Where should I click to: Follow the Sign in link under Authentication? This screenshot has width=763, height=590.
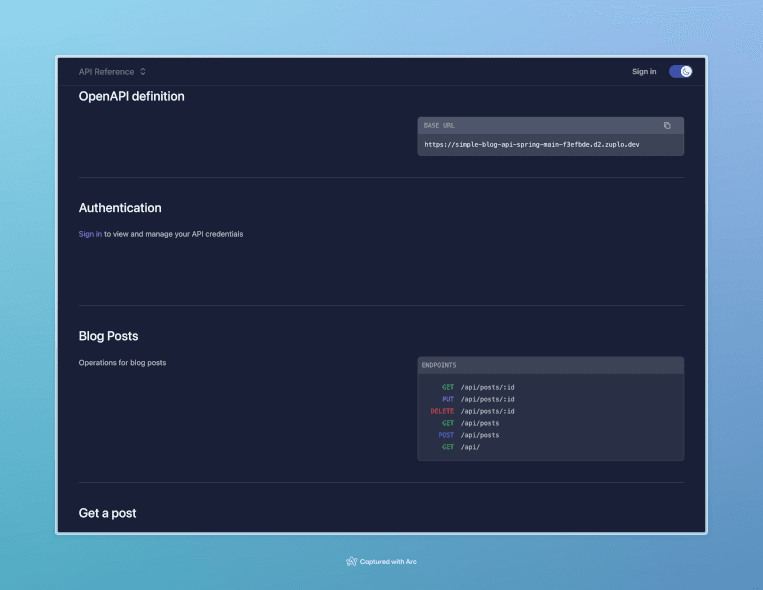coord(90,234)
